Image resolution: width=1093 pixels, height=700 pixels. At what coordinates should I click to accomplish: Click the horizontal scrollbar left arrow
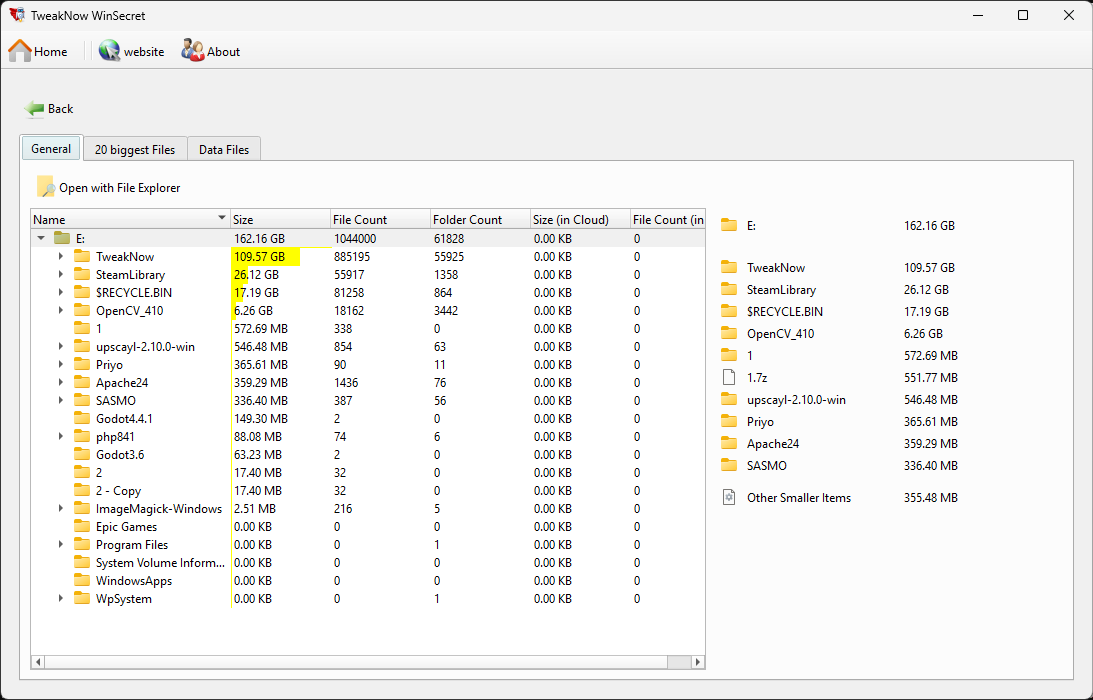pyautogui.click(x=38, y=662)
